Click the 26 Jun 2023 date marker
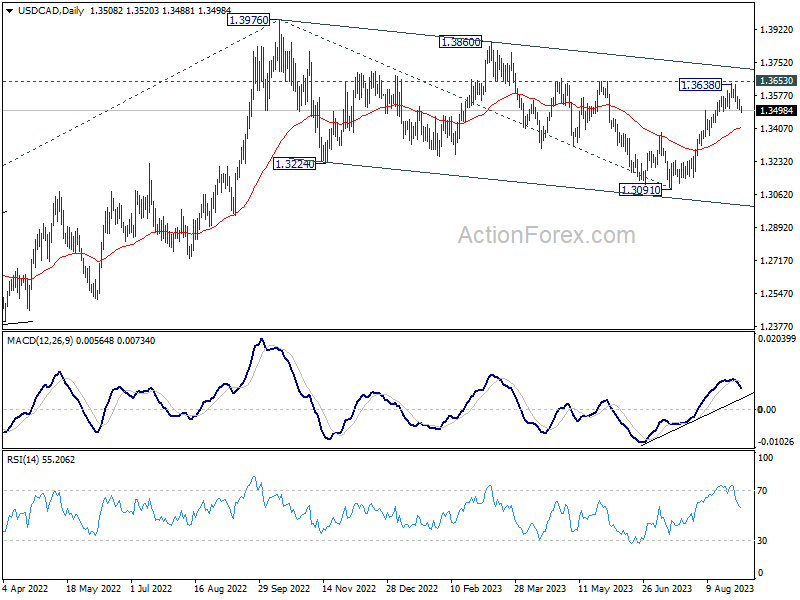 pos(667,589)
